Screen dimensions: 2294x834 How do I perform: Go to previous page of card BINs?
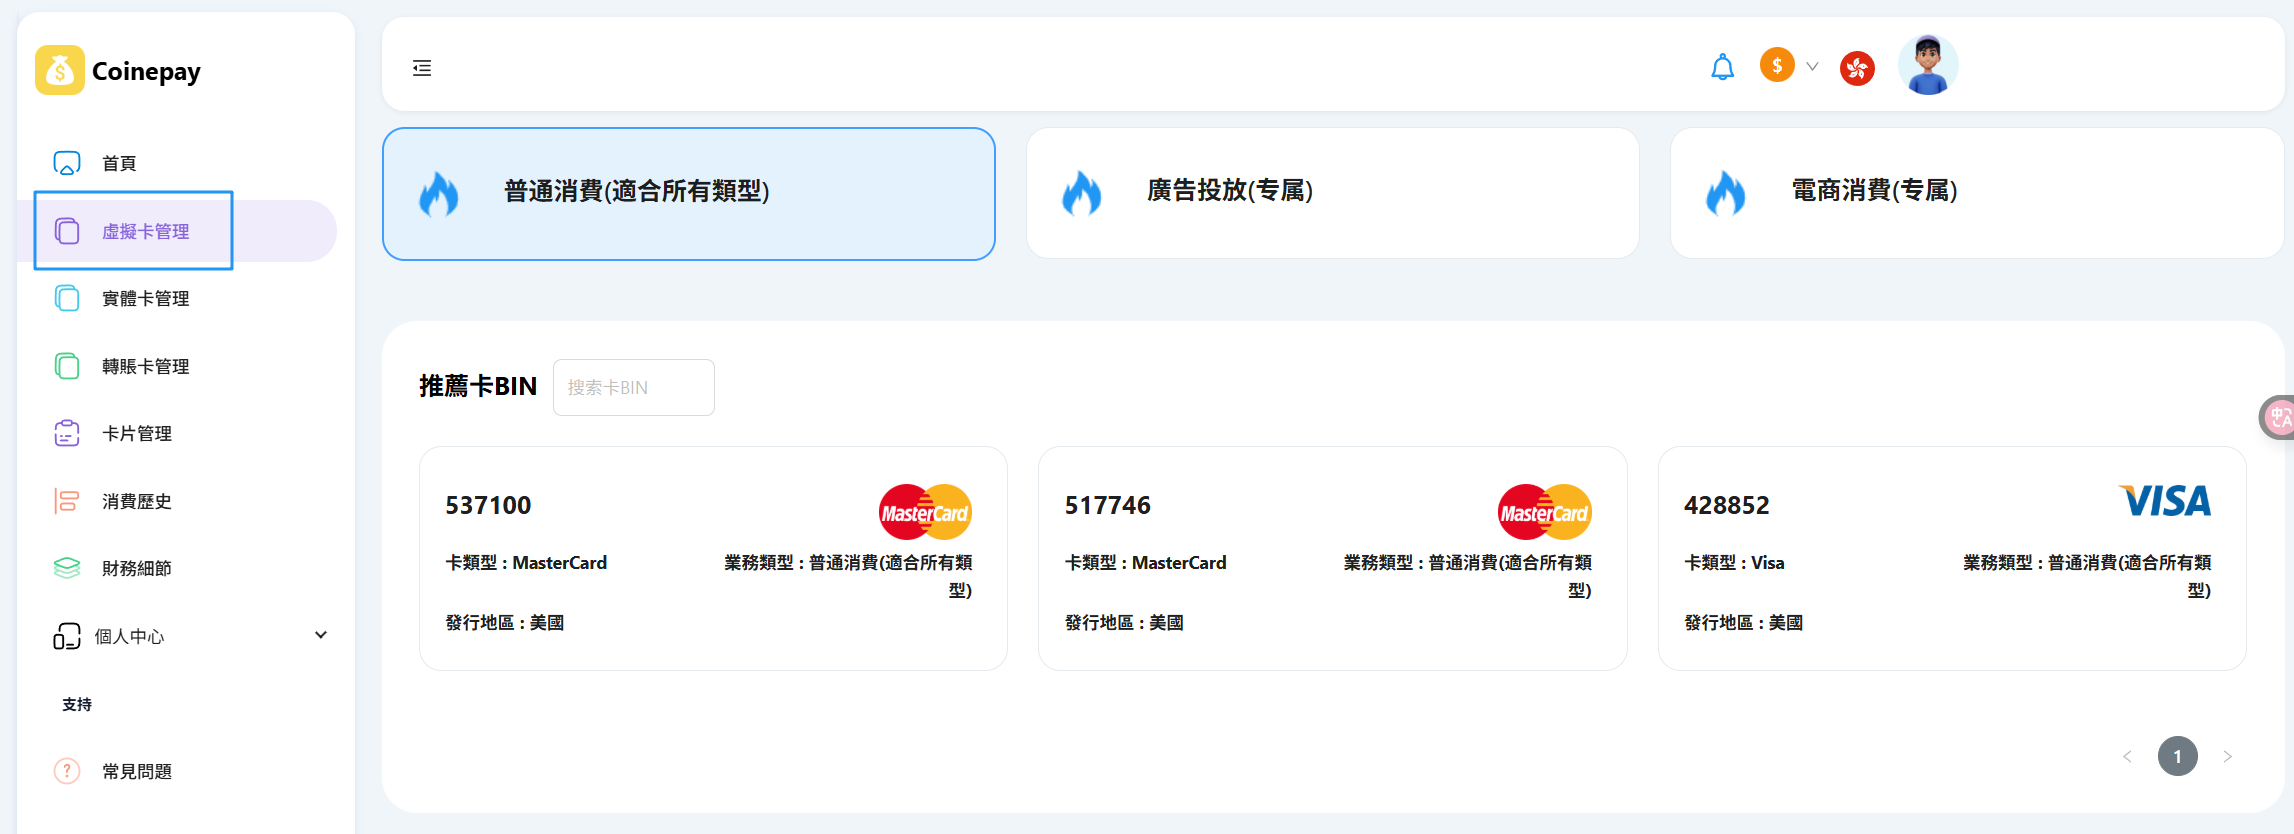[2127, 756]
